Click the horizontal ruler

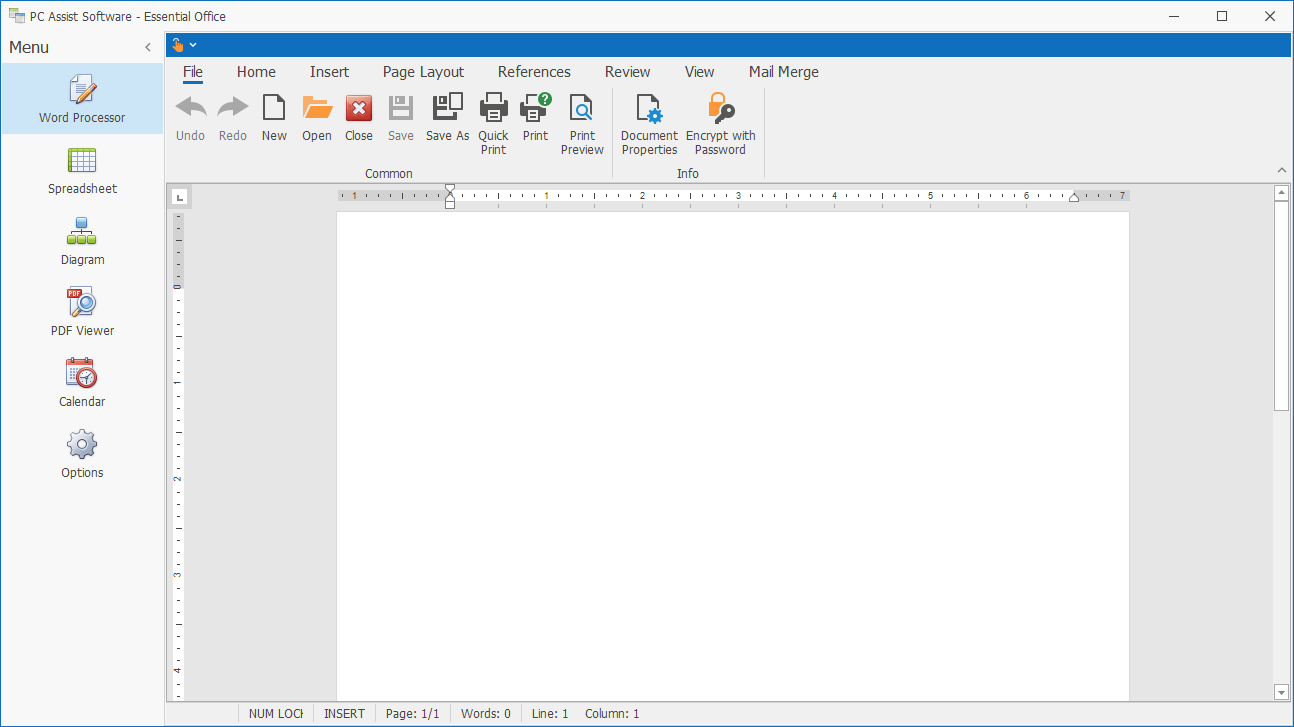[734, 196]
